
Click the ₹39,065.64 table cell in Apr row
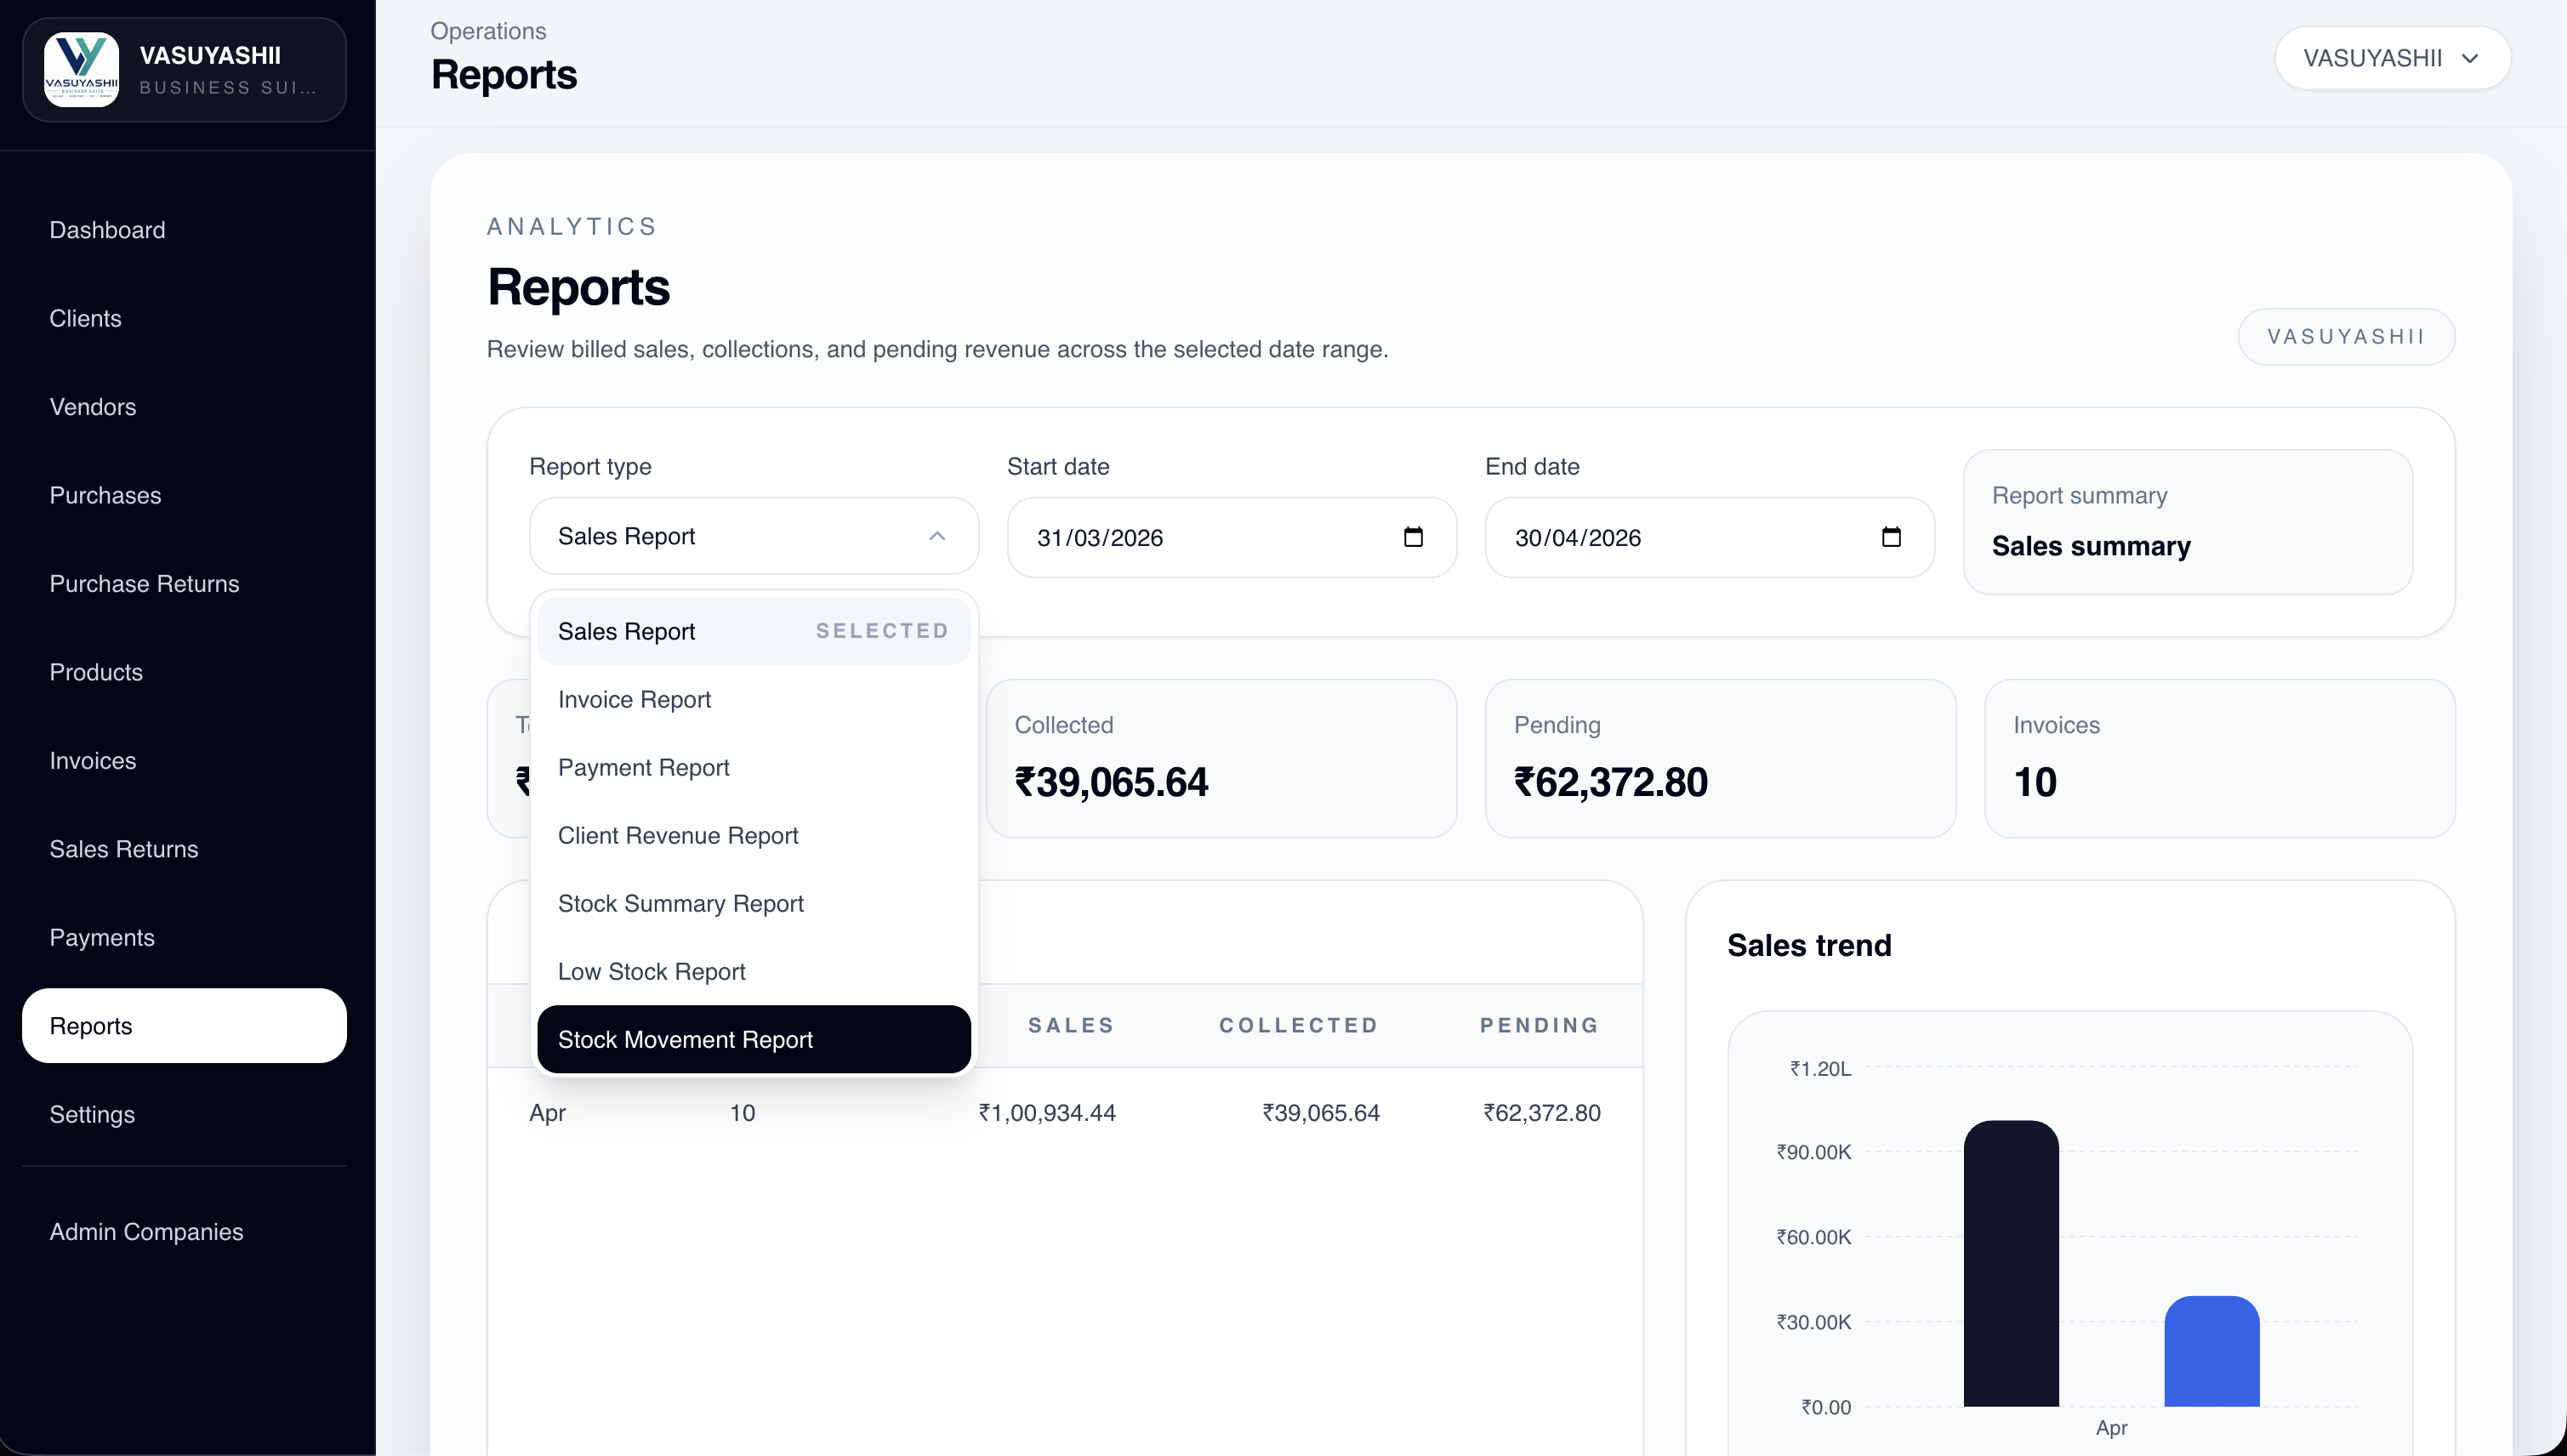coord(1321,1113)
